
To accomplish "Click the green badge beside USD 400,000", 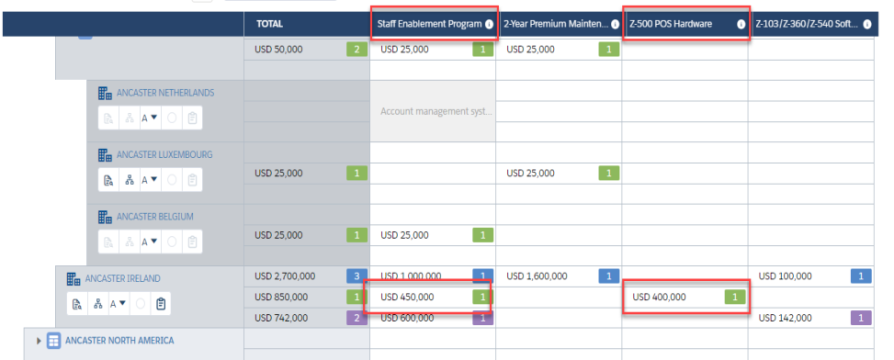I will tap(735, 297).
